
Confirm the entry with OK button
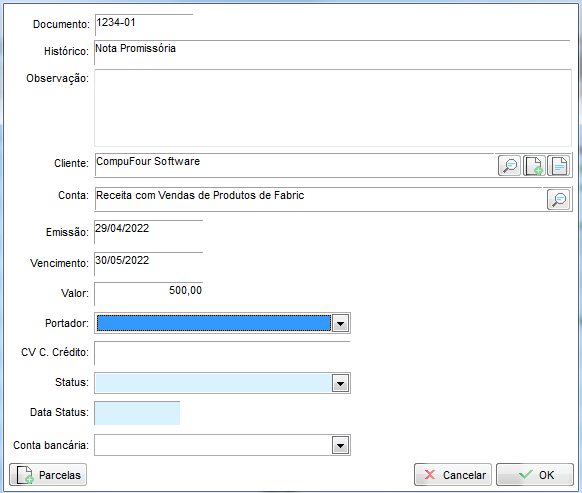pos(535,474)
